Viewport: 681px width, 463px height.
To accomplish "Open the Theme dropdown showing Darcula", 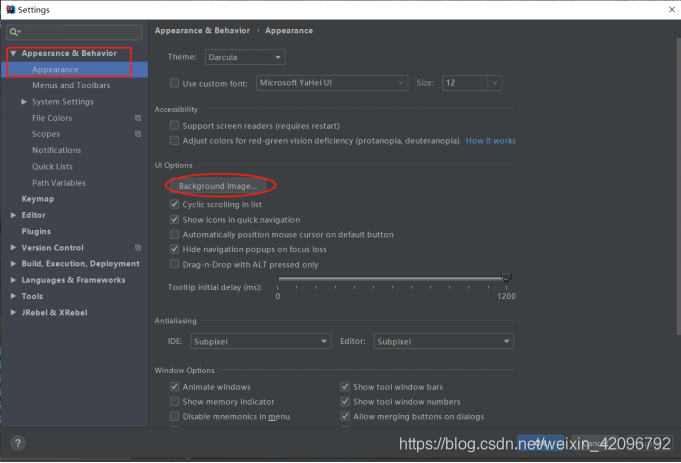I will pyautogui.click(x=245, y=57).
